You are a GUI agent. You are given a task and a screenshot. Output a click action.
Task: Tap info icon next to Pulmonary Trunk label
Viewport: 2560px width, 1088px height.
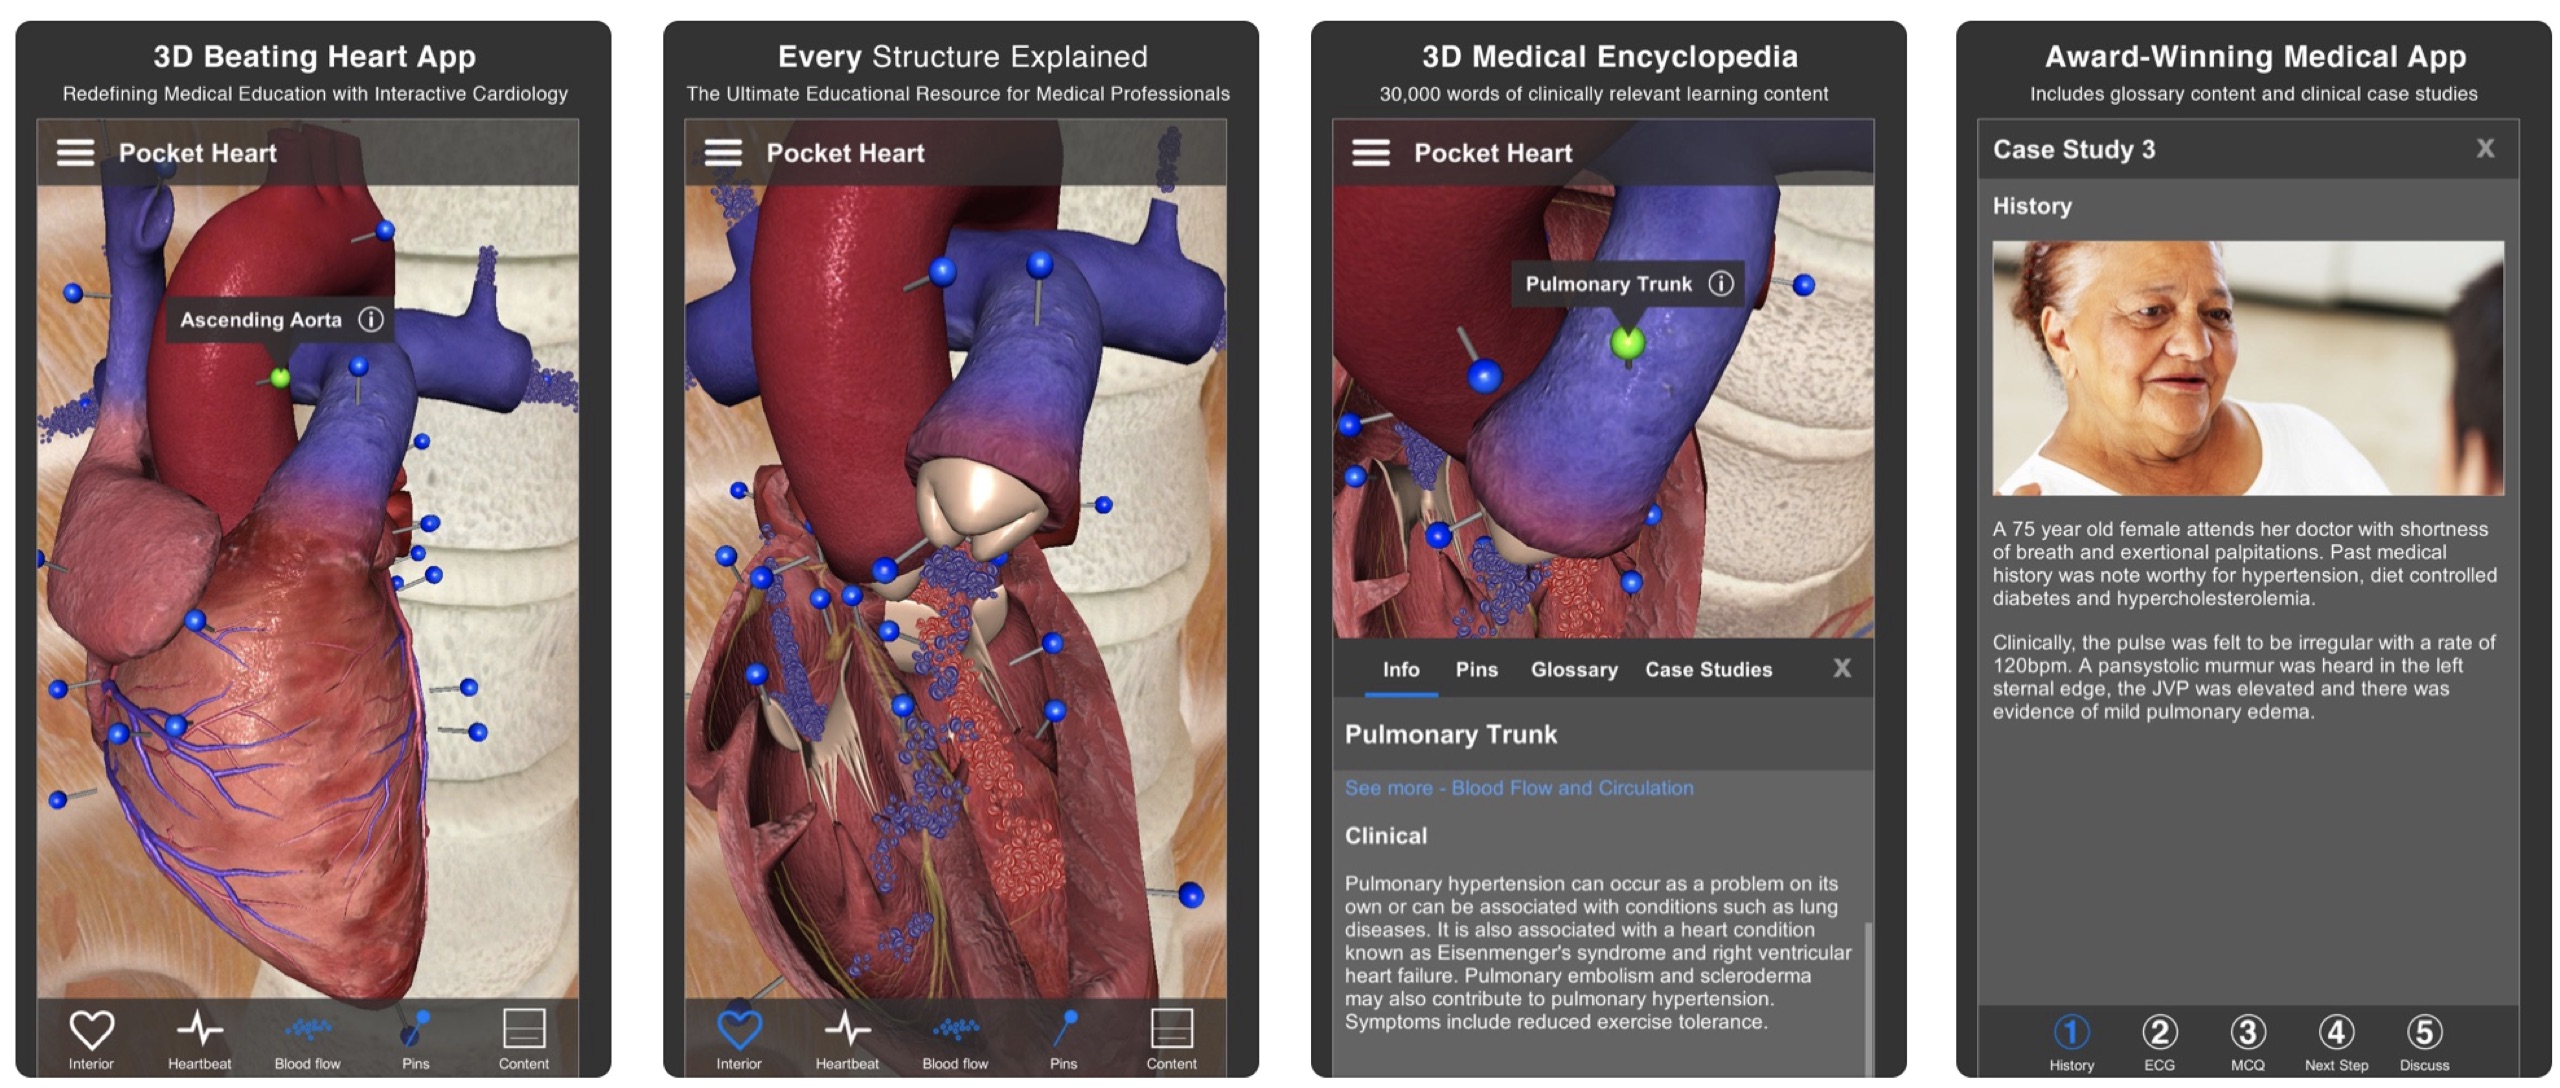(x=1720, y=284)
